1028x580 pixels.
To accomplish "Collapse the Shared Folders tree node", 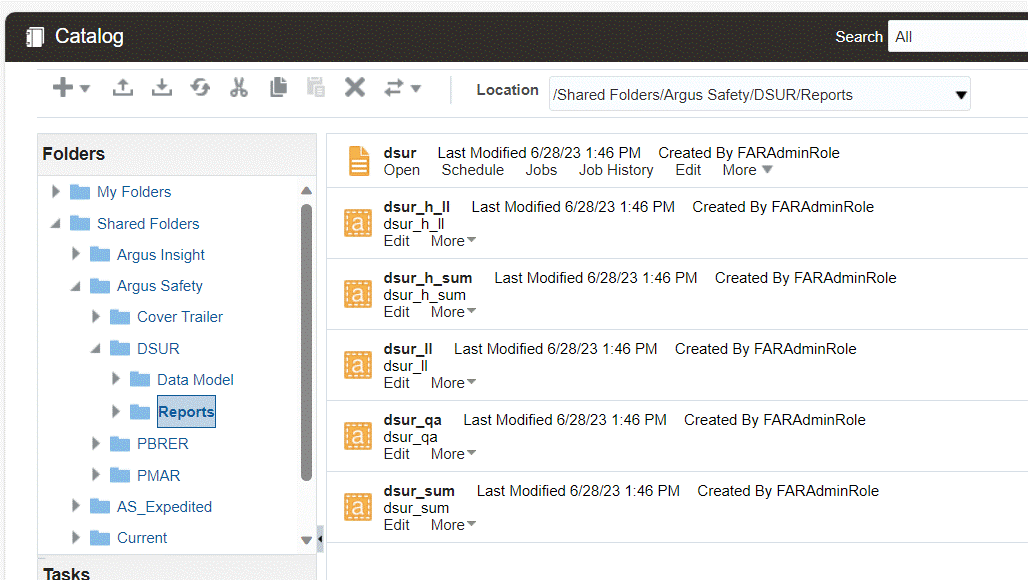I will click(56, 223).
